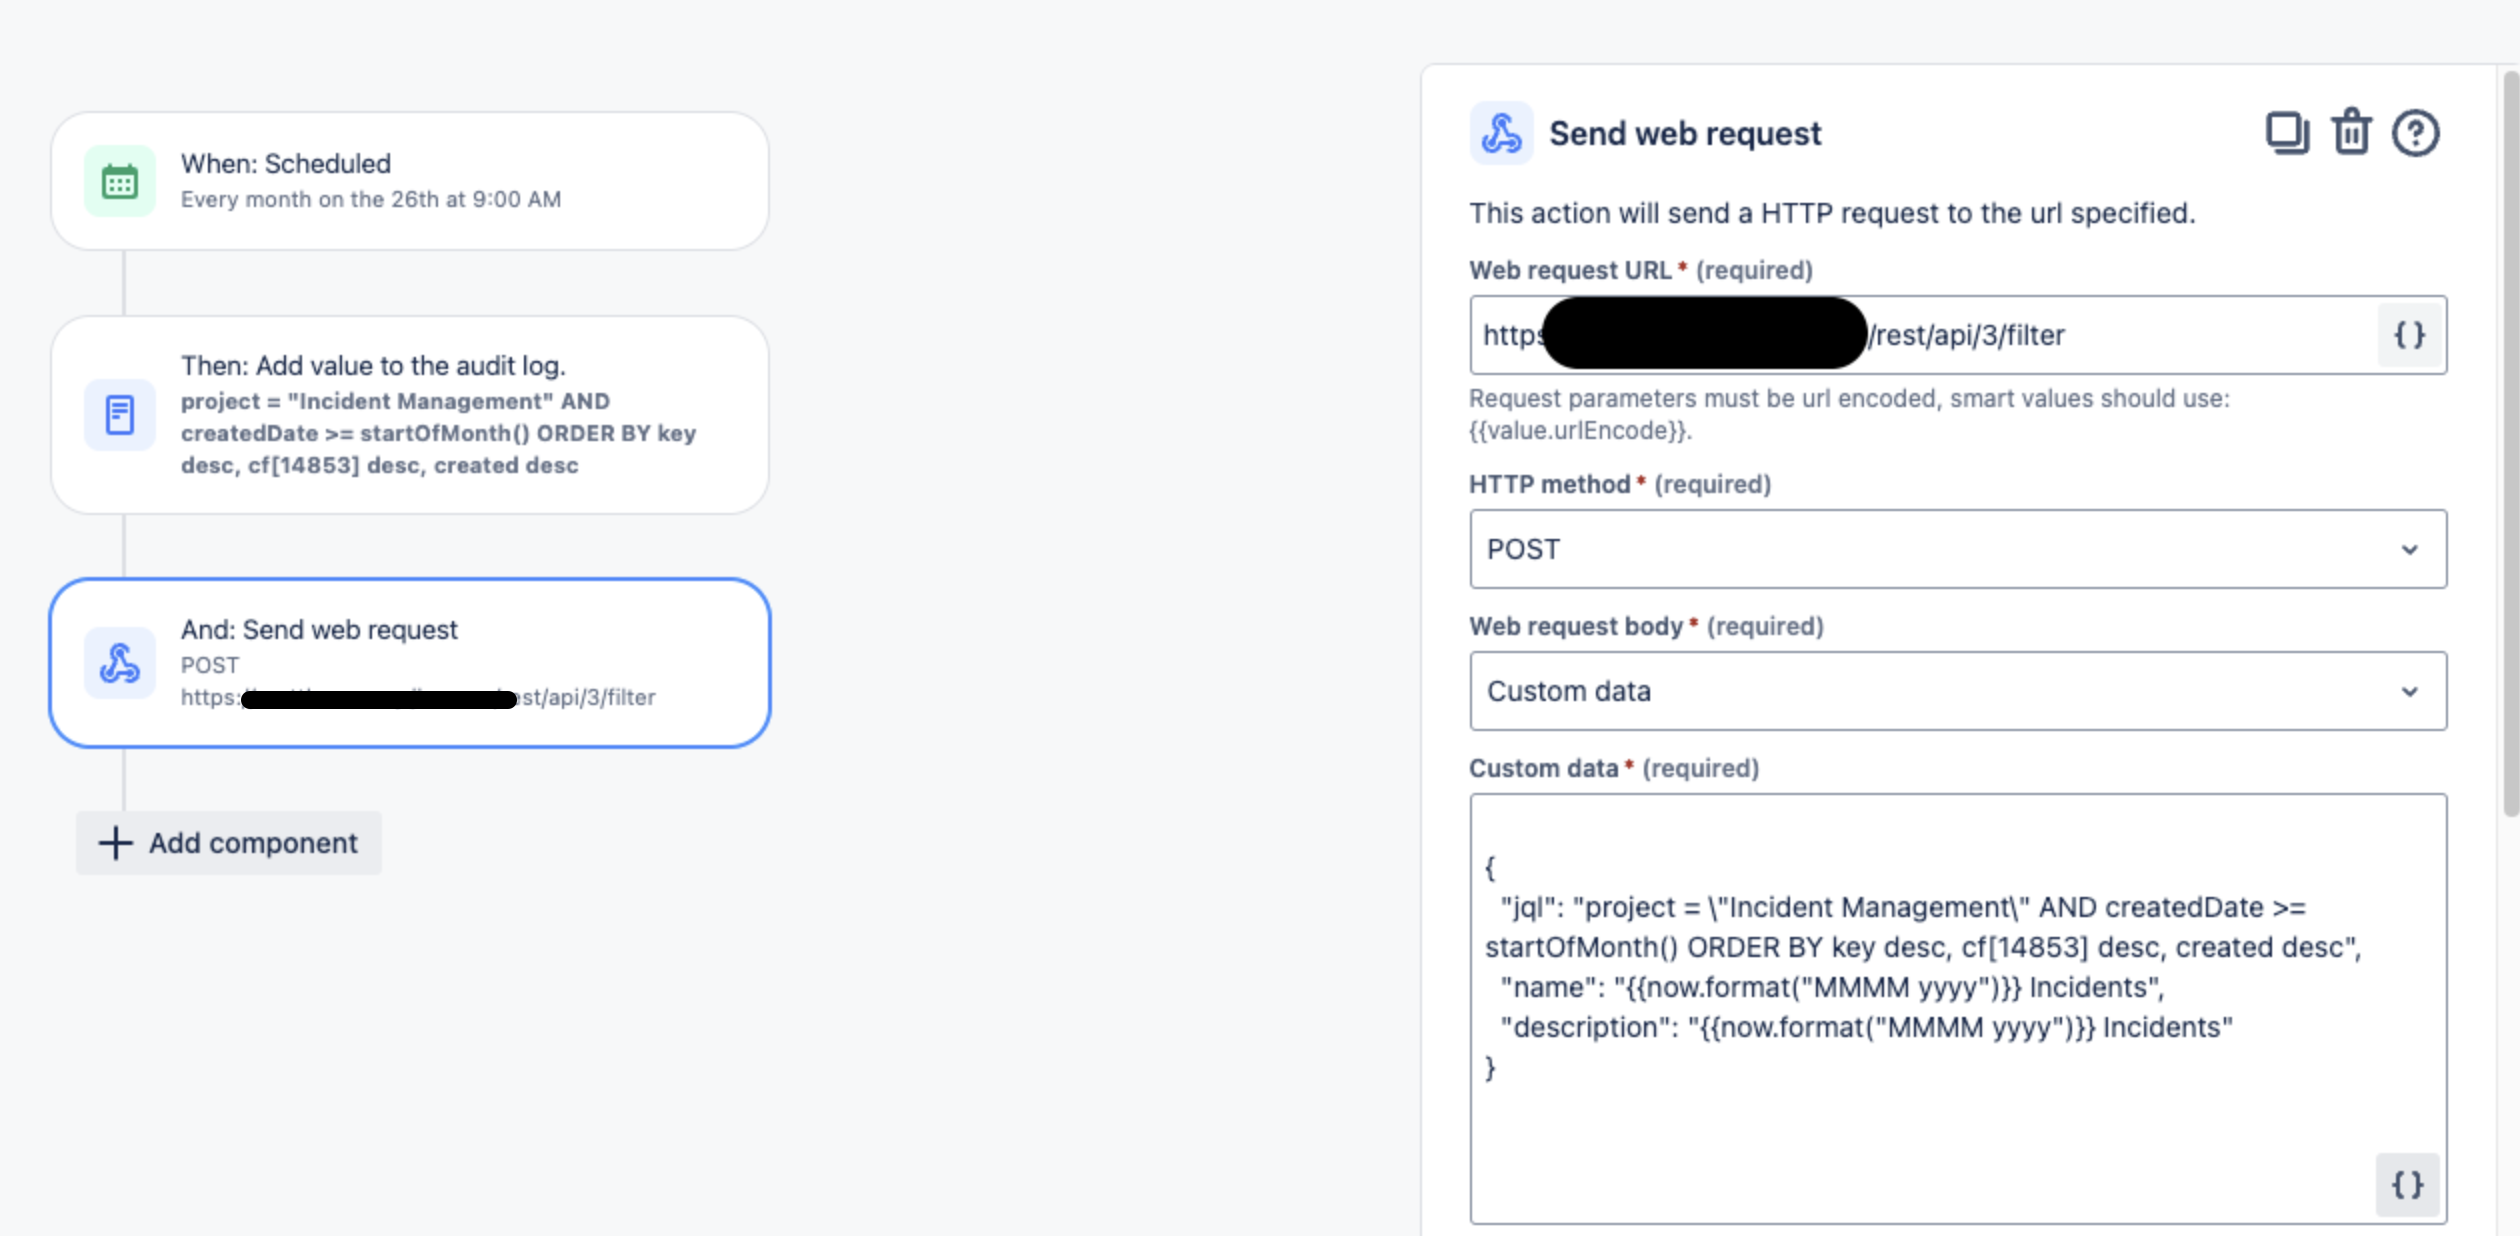Insert smart value in URL field braces icon

tap(2409, 335)
